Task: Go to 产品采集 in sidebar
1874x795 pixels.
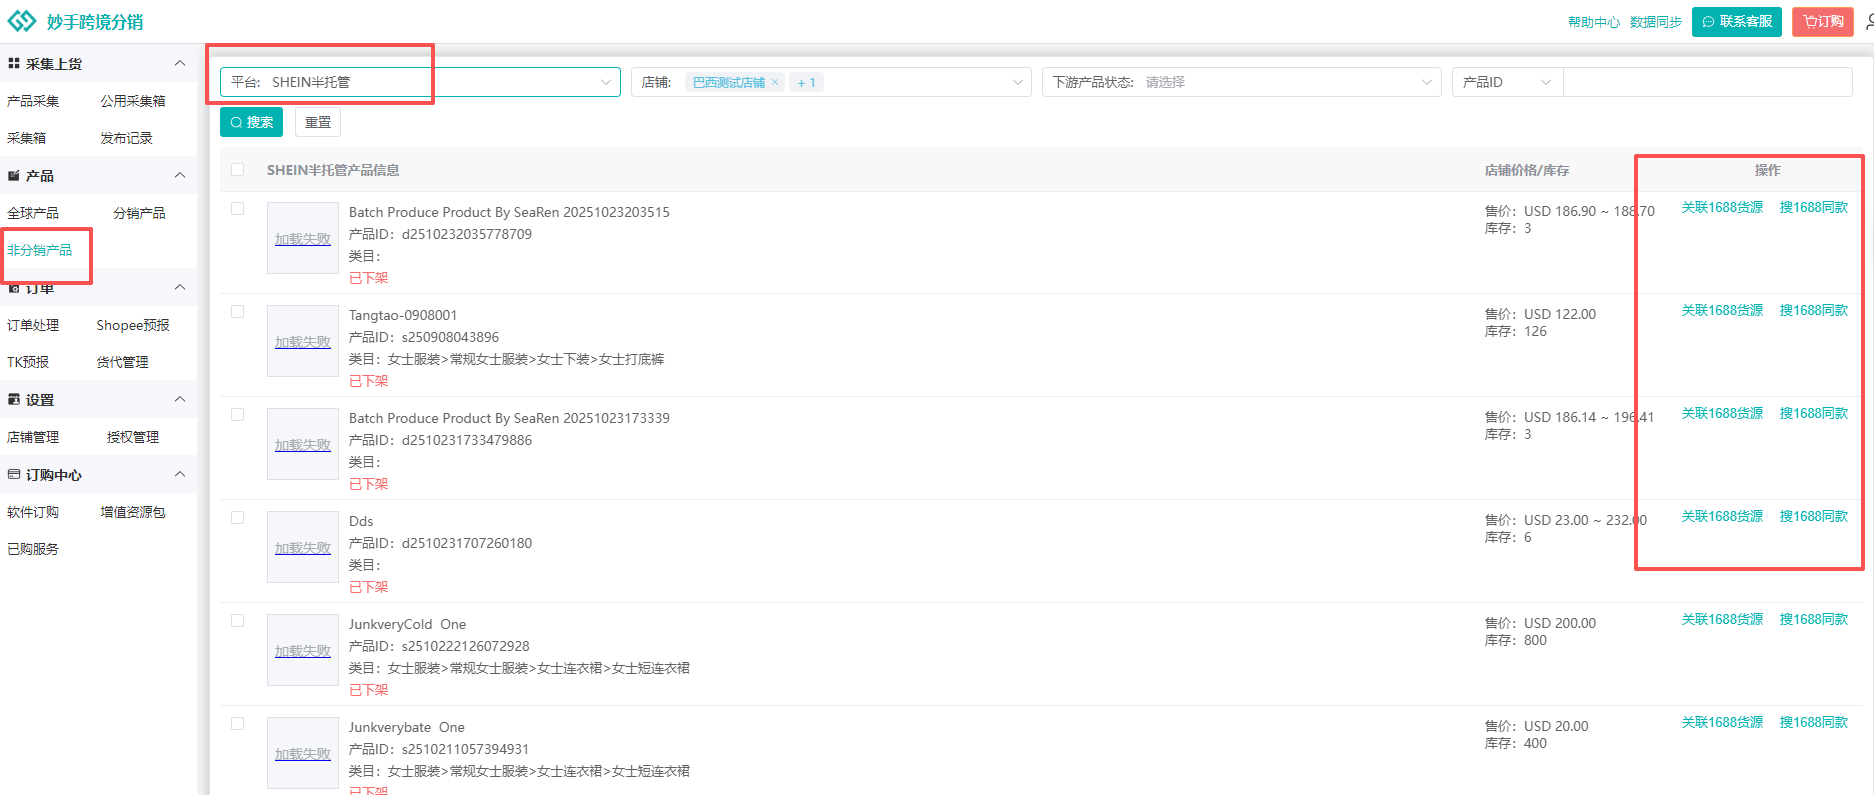Action: point(33,101)
